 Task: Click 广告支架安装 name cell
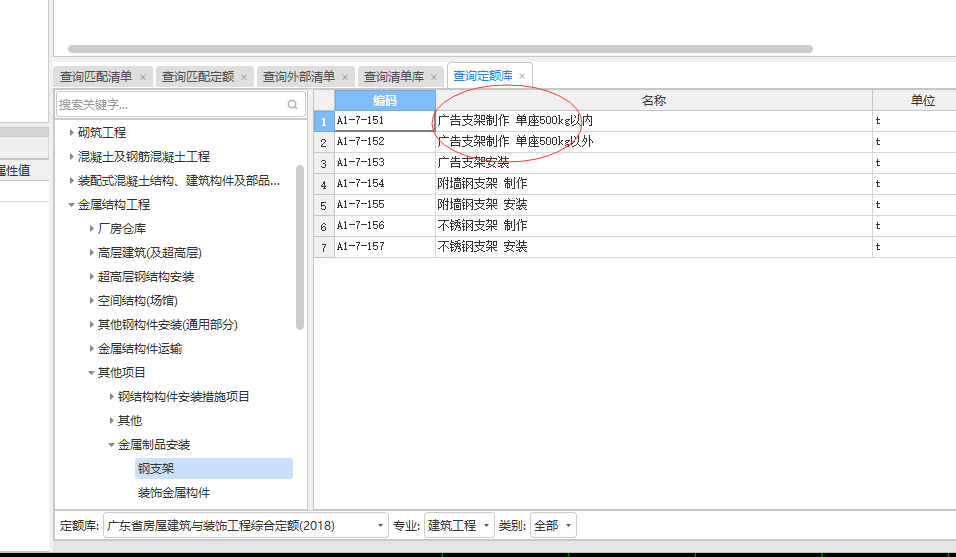[x=654, y=163]
